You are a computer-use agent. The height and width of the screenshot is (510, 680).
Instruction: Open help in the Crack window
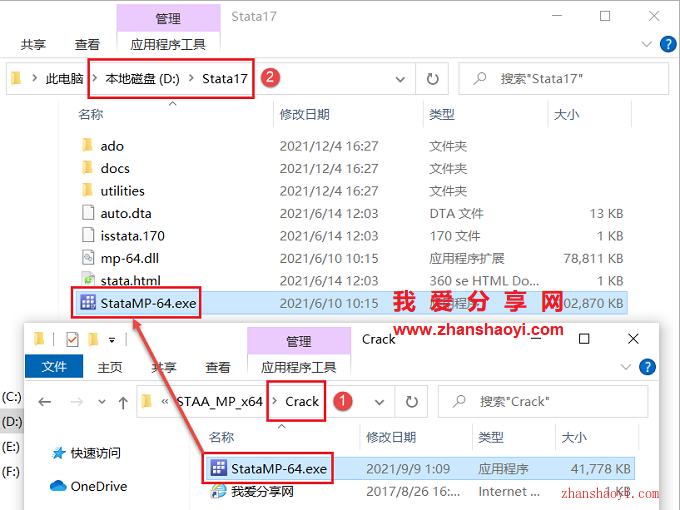(647, 367)
